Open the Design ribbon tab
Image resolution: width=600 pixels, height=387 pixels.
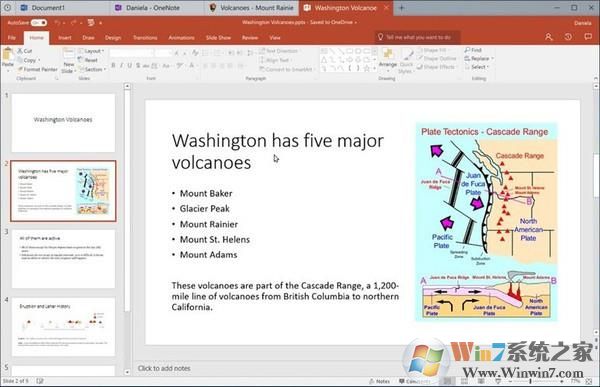113,38
